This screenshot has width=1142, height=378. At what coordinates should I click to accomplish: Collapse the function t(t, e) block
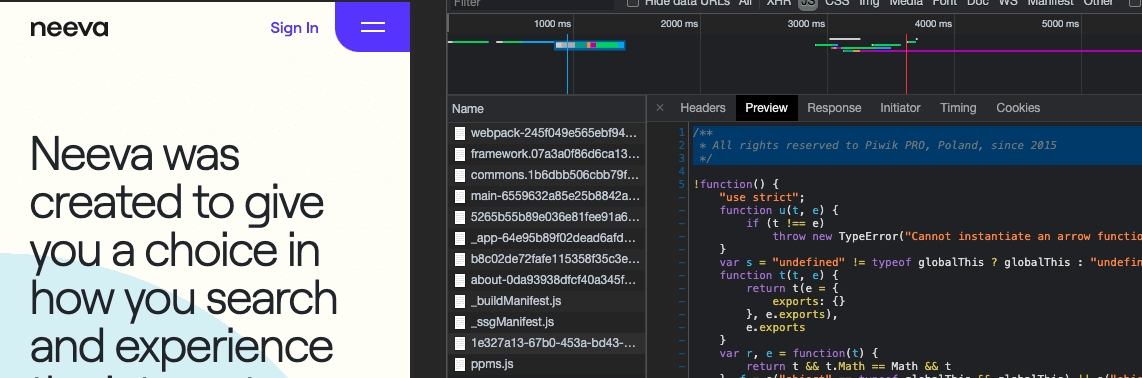point(682,276)
